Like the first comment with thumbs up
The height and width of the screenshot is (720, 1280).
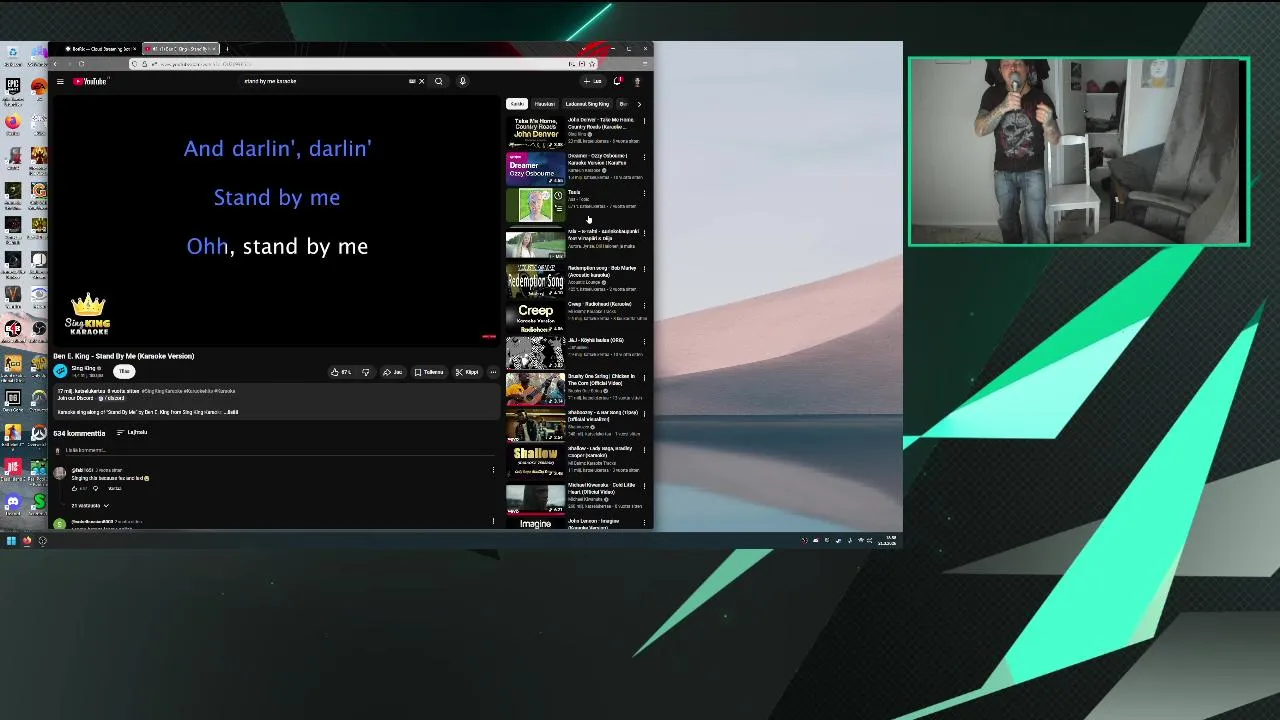(74, 488)
